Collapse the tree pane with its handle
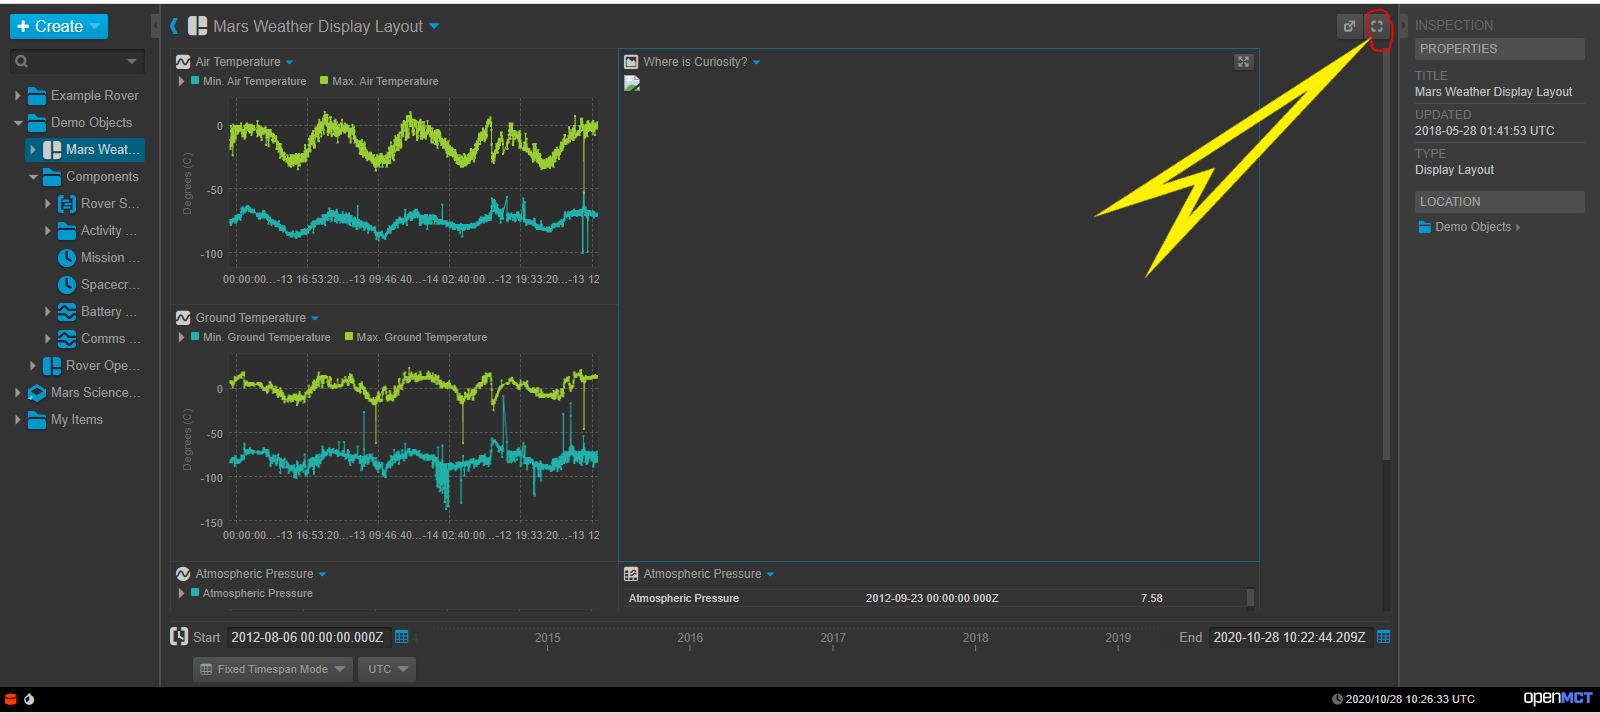Image resolution: width=1600 pixels, height=713 pixels. click(155, 26)
